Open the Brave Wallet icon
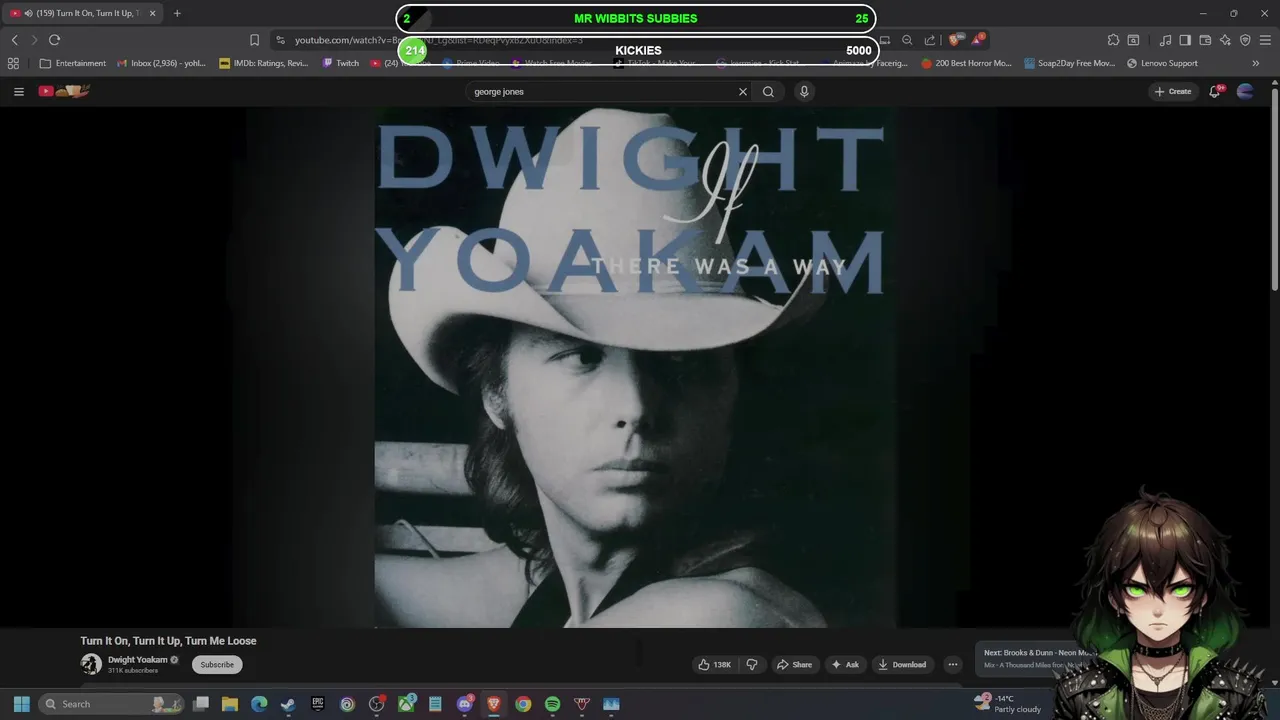Screen dimensions: 1280x720 pos(1205,40)
